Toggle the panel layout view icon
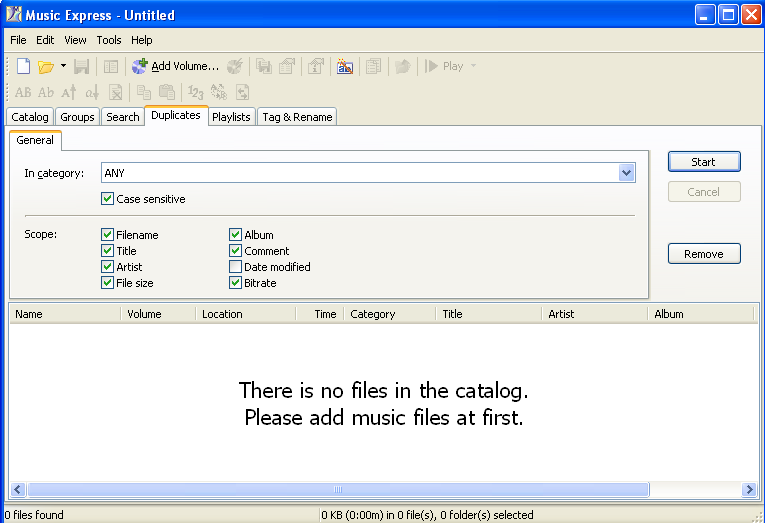This screenshot has width=765, height=523. pos(111,66)
